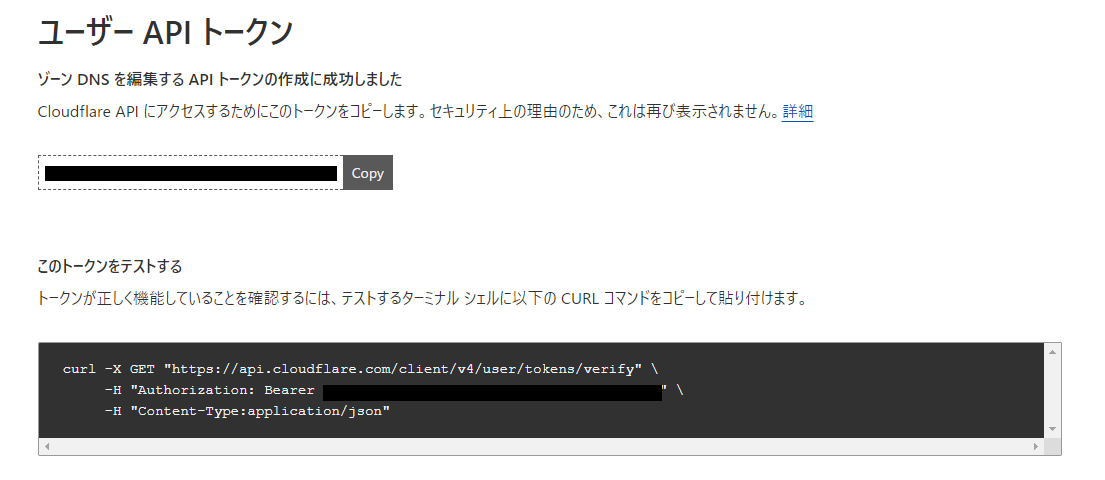The width and height of the screenshot is (1105, 480).
Task: Click the token creation success message
Action: point(220,80)
